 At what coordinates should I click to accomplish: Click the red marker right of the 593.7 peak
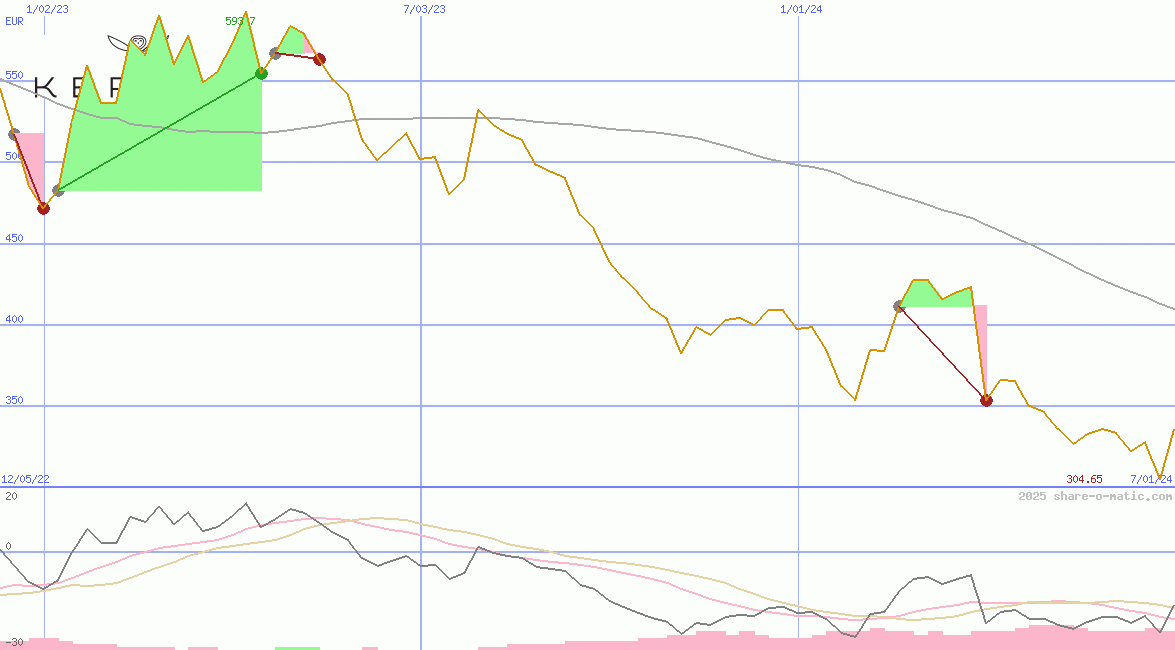pyautogui.click(x=319, y=59)
